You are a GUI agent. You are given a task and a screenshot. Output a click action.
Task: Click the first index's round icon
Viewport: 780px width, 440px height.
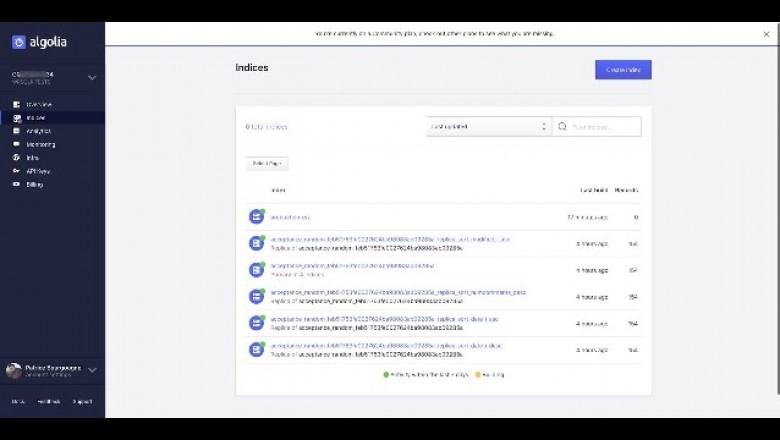coord(257,216)
